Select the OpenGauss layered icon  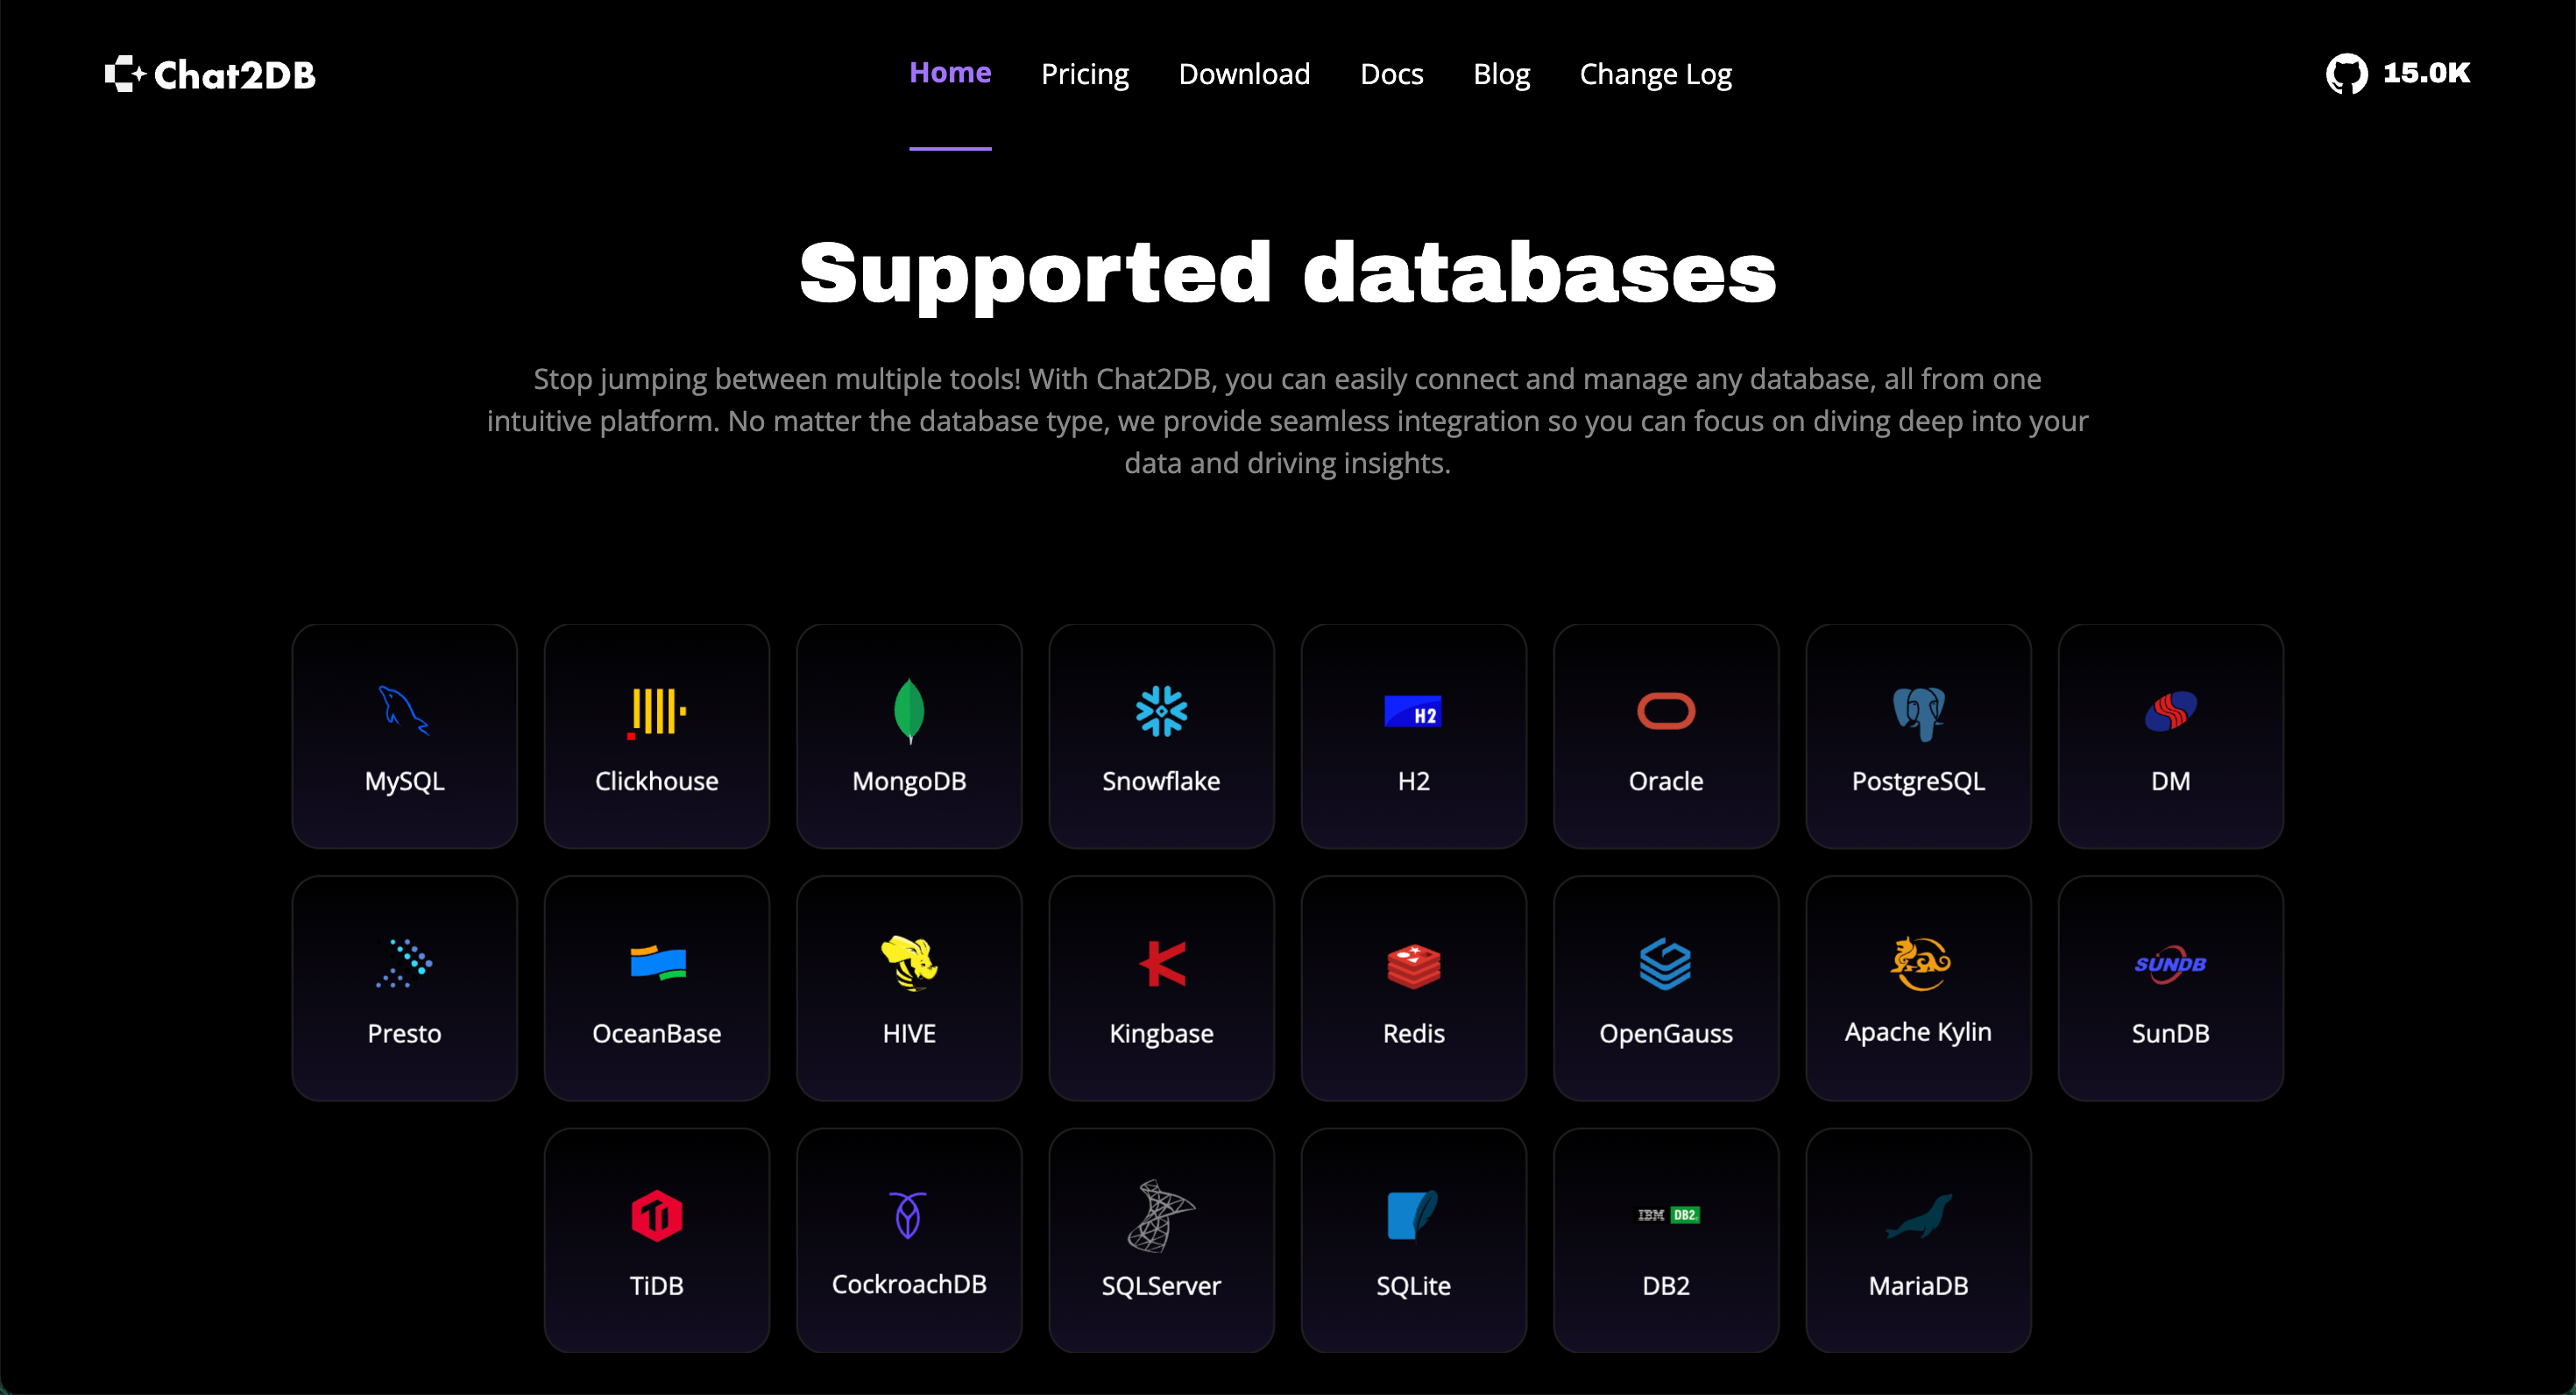pos(1666,963)
